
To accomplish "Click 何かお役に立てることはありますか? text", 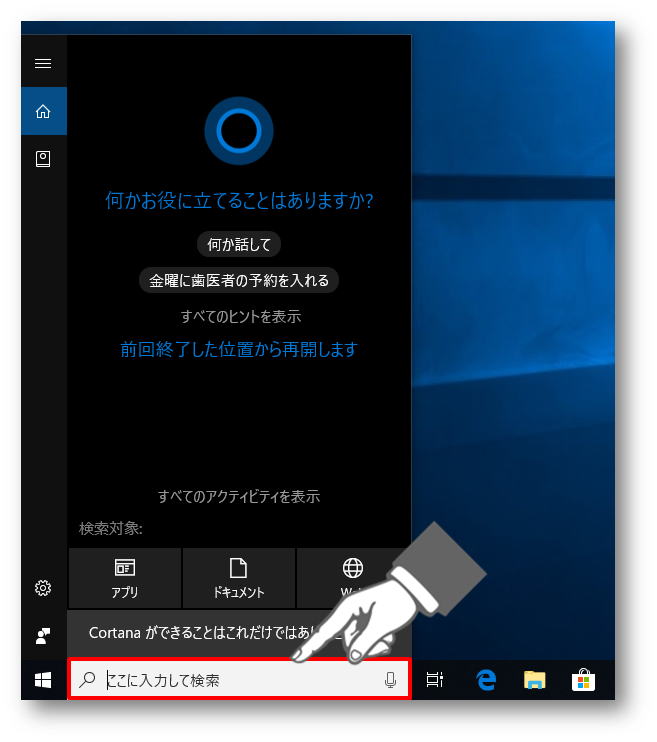I will (239, 201).
